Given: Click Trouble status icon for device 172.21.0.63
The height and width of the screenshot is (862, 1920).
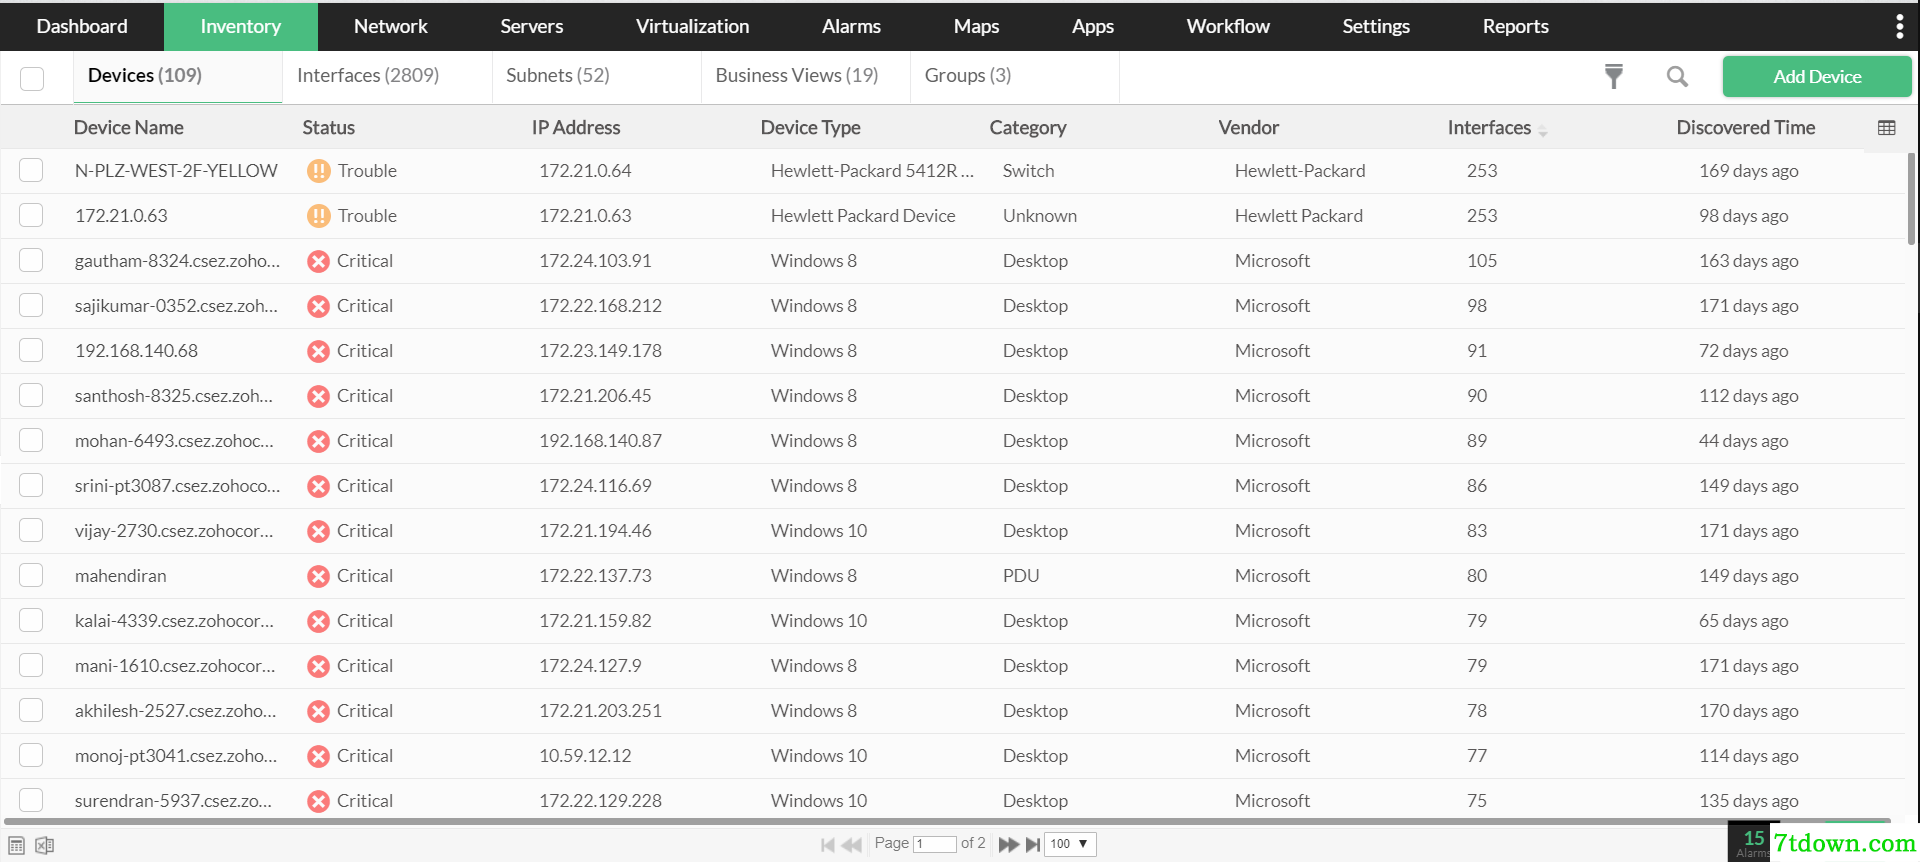Looking at the screenshot, I should [319, 216].
